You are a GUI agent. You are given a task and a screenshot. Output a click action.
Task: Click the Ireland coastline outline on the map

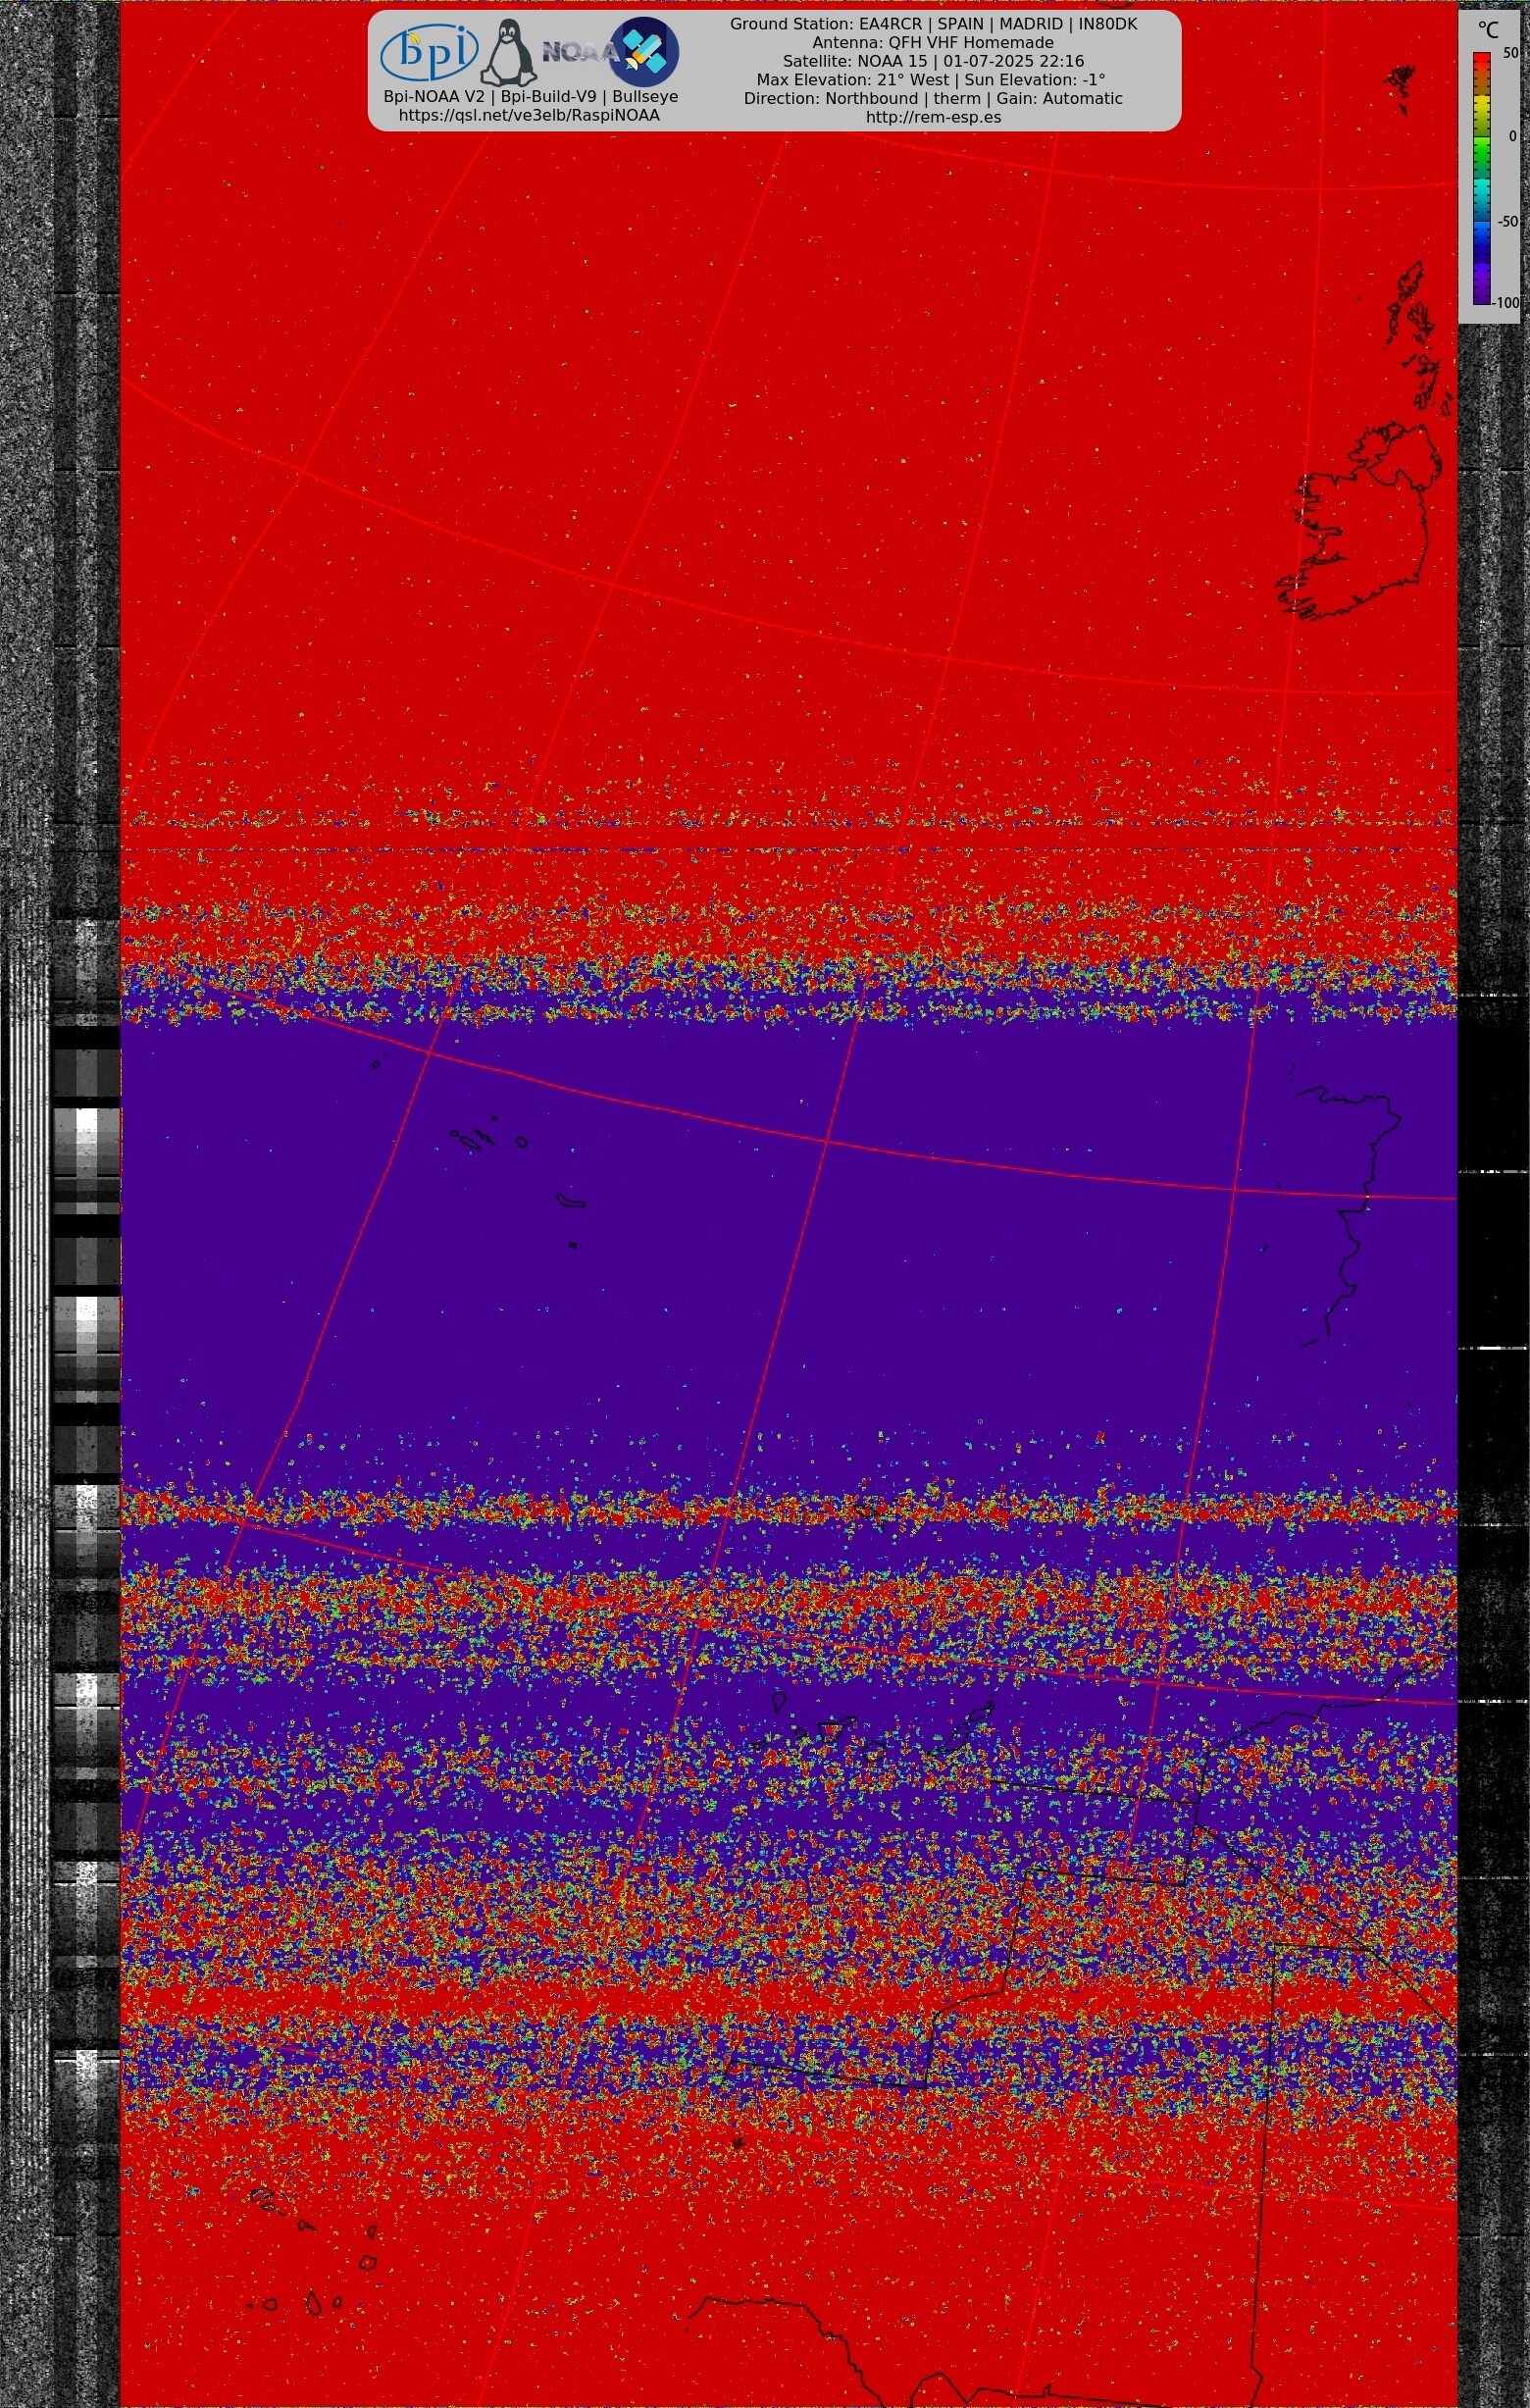point(1360,521)
